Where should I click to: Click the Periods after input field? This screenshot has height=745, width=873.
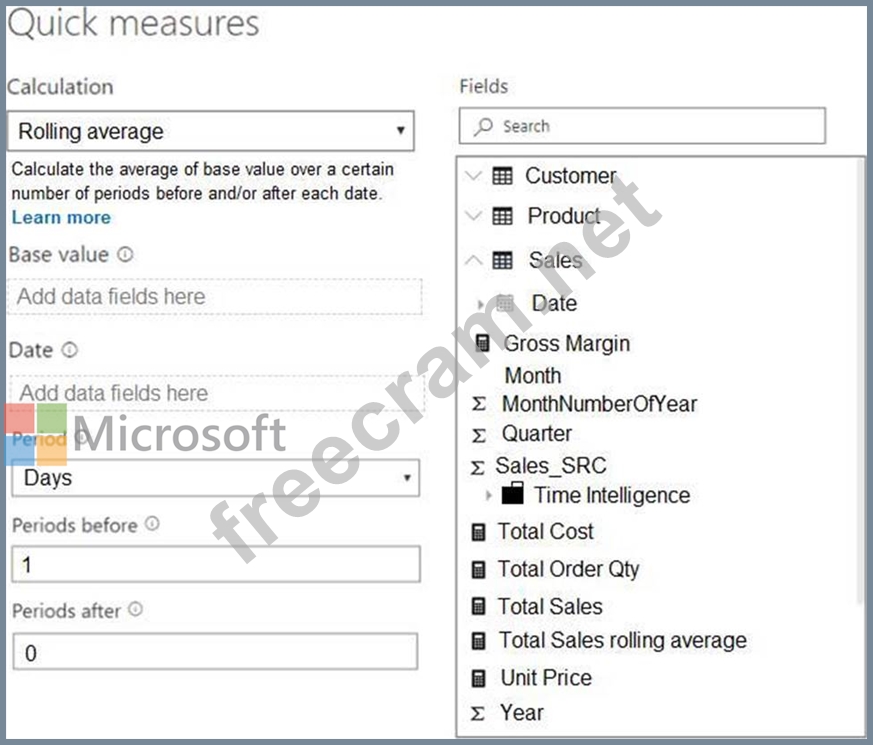pyautogui.click(x=215, y=653)
